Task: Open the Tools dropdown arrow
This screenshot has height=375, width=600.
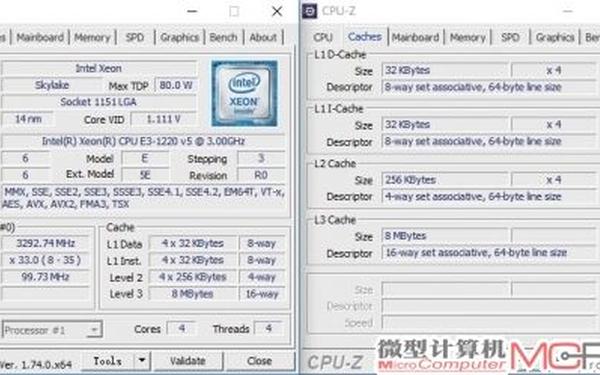Action: [142, 360]
